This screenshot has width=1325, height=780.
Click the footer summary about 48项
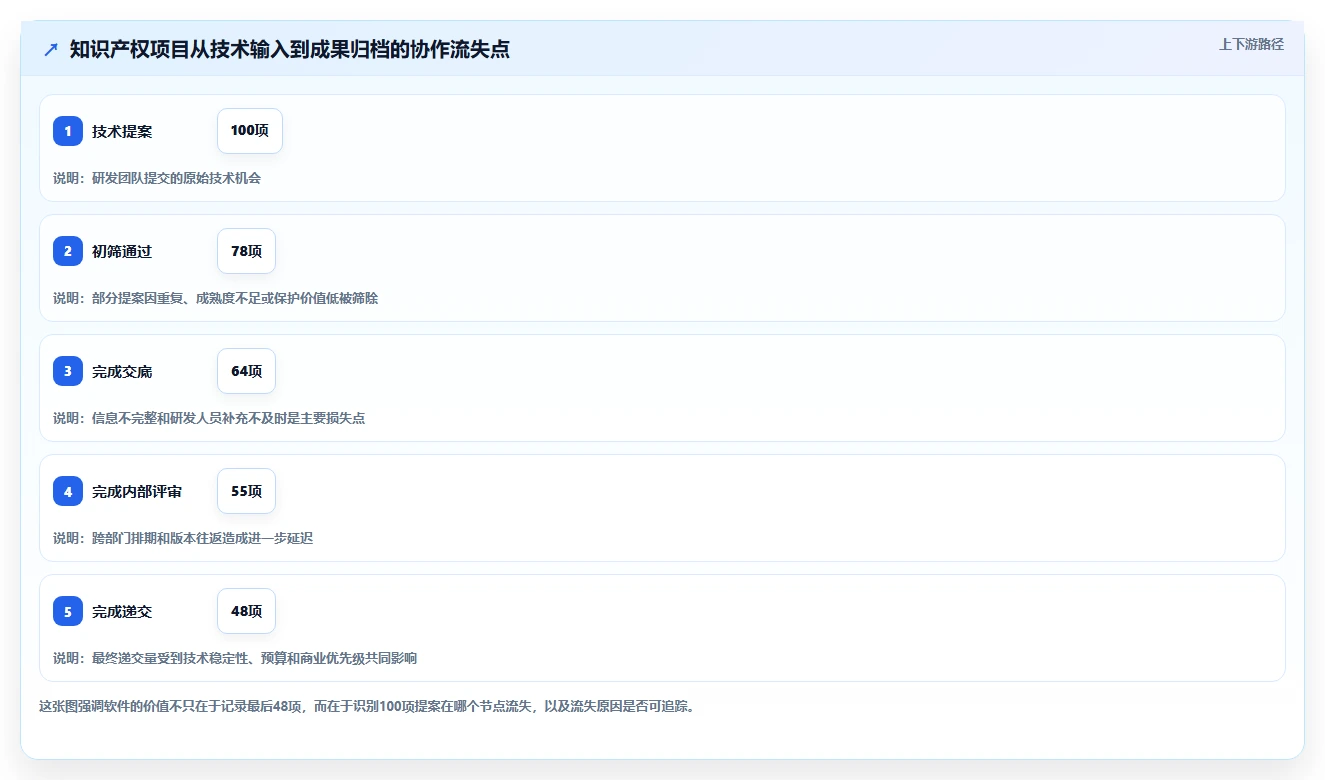coord(367,706)
